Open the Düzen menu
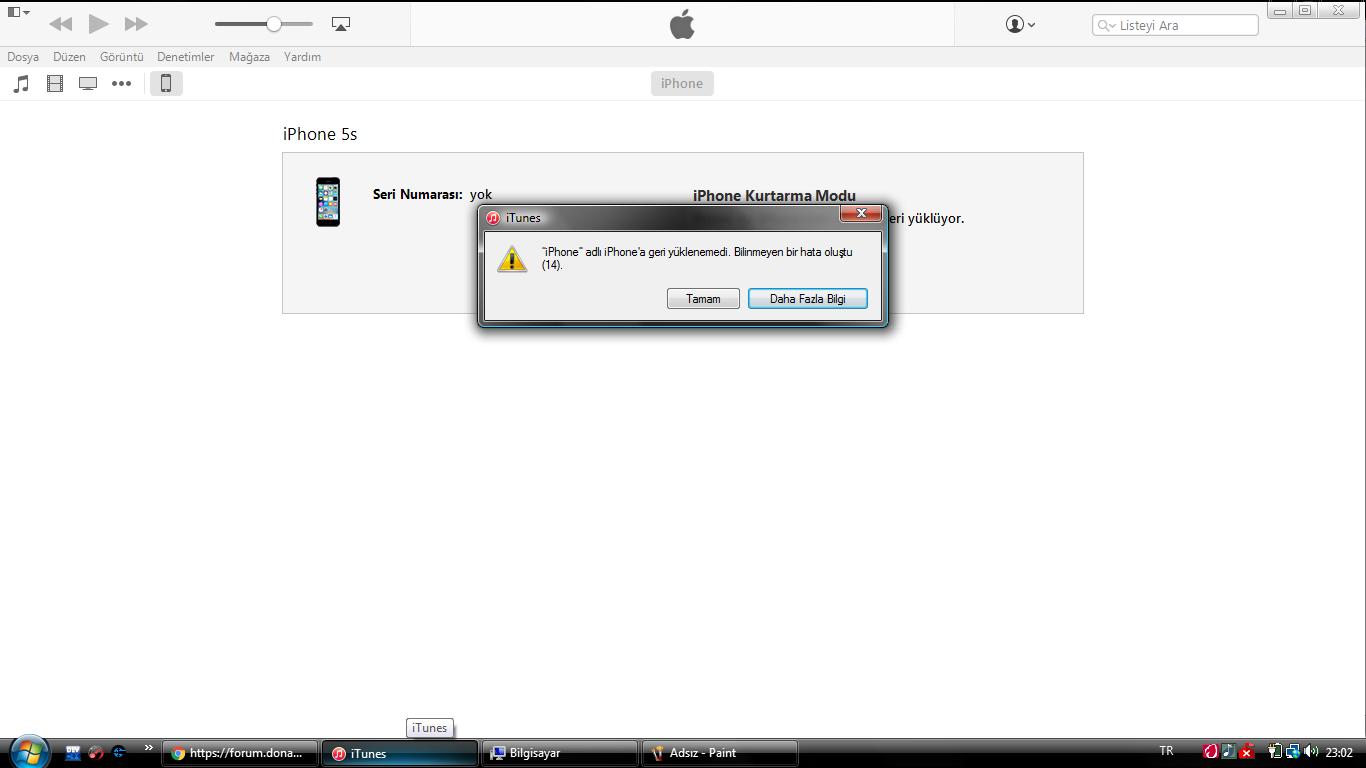This screenshot has width=1366, height=768. tap(69, 57)
